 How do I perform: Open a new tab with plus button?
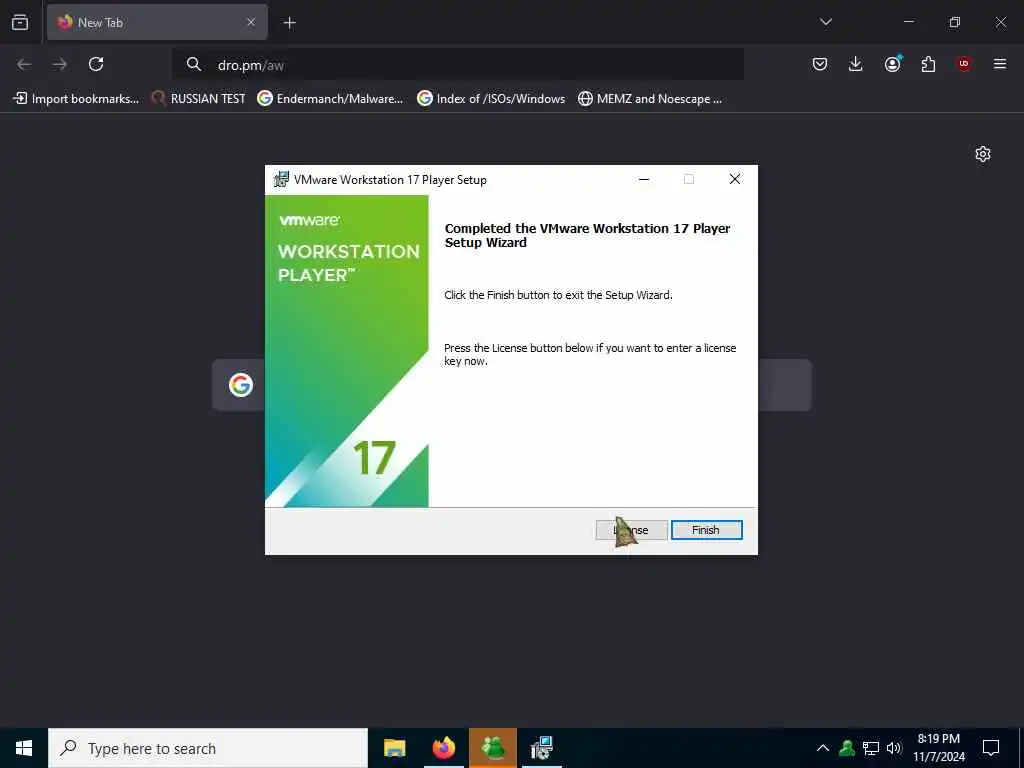click(x=289, y=23)
